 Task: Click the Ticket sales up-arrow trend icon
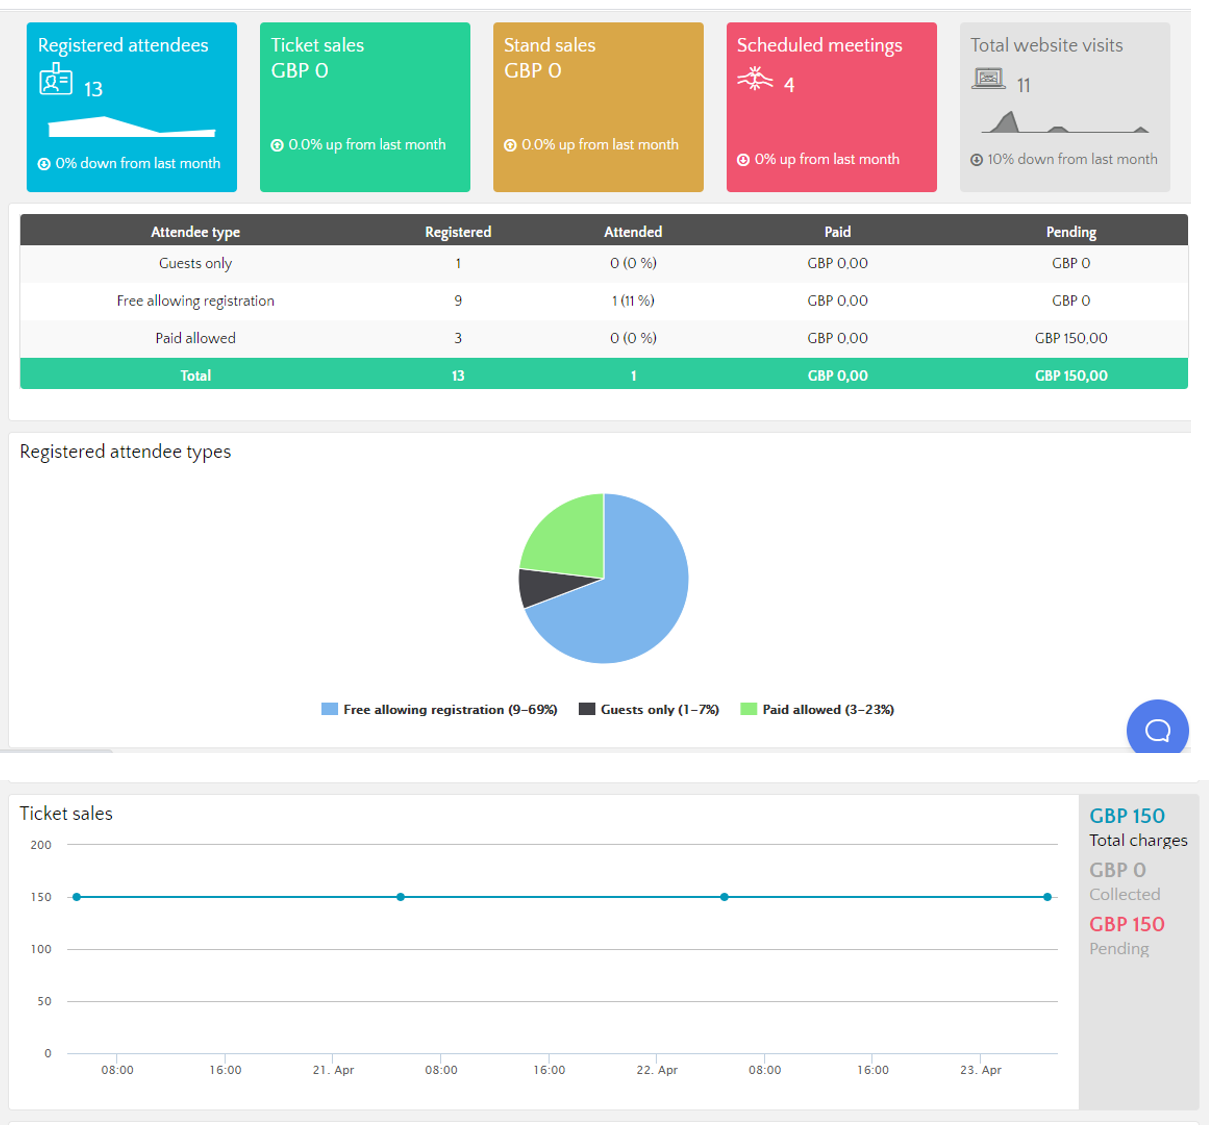(277, 146)
